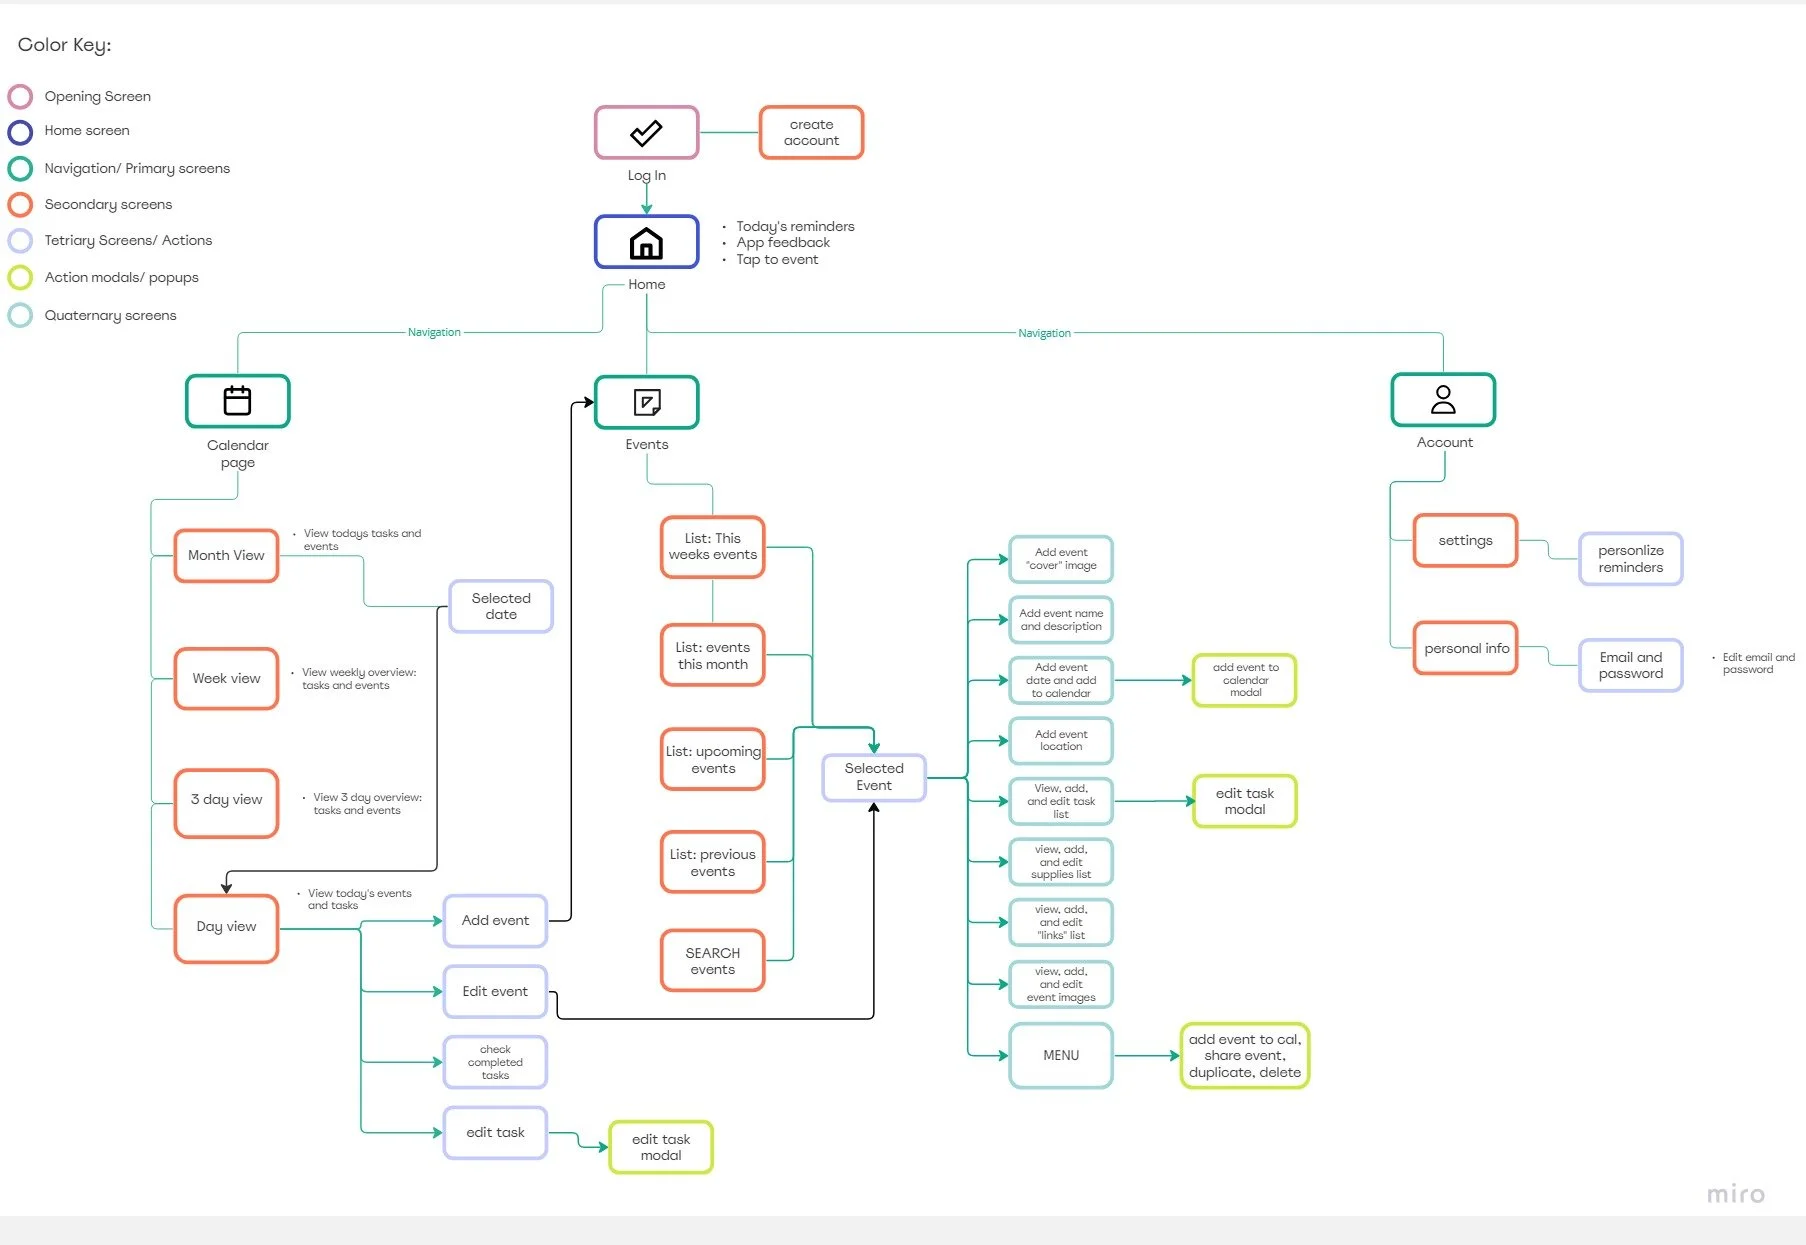Screen dimensions: 1806x1245
Task: Select the Action modals/ popups key circle
Action: click(x=20, y=277)
